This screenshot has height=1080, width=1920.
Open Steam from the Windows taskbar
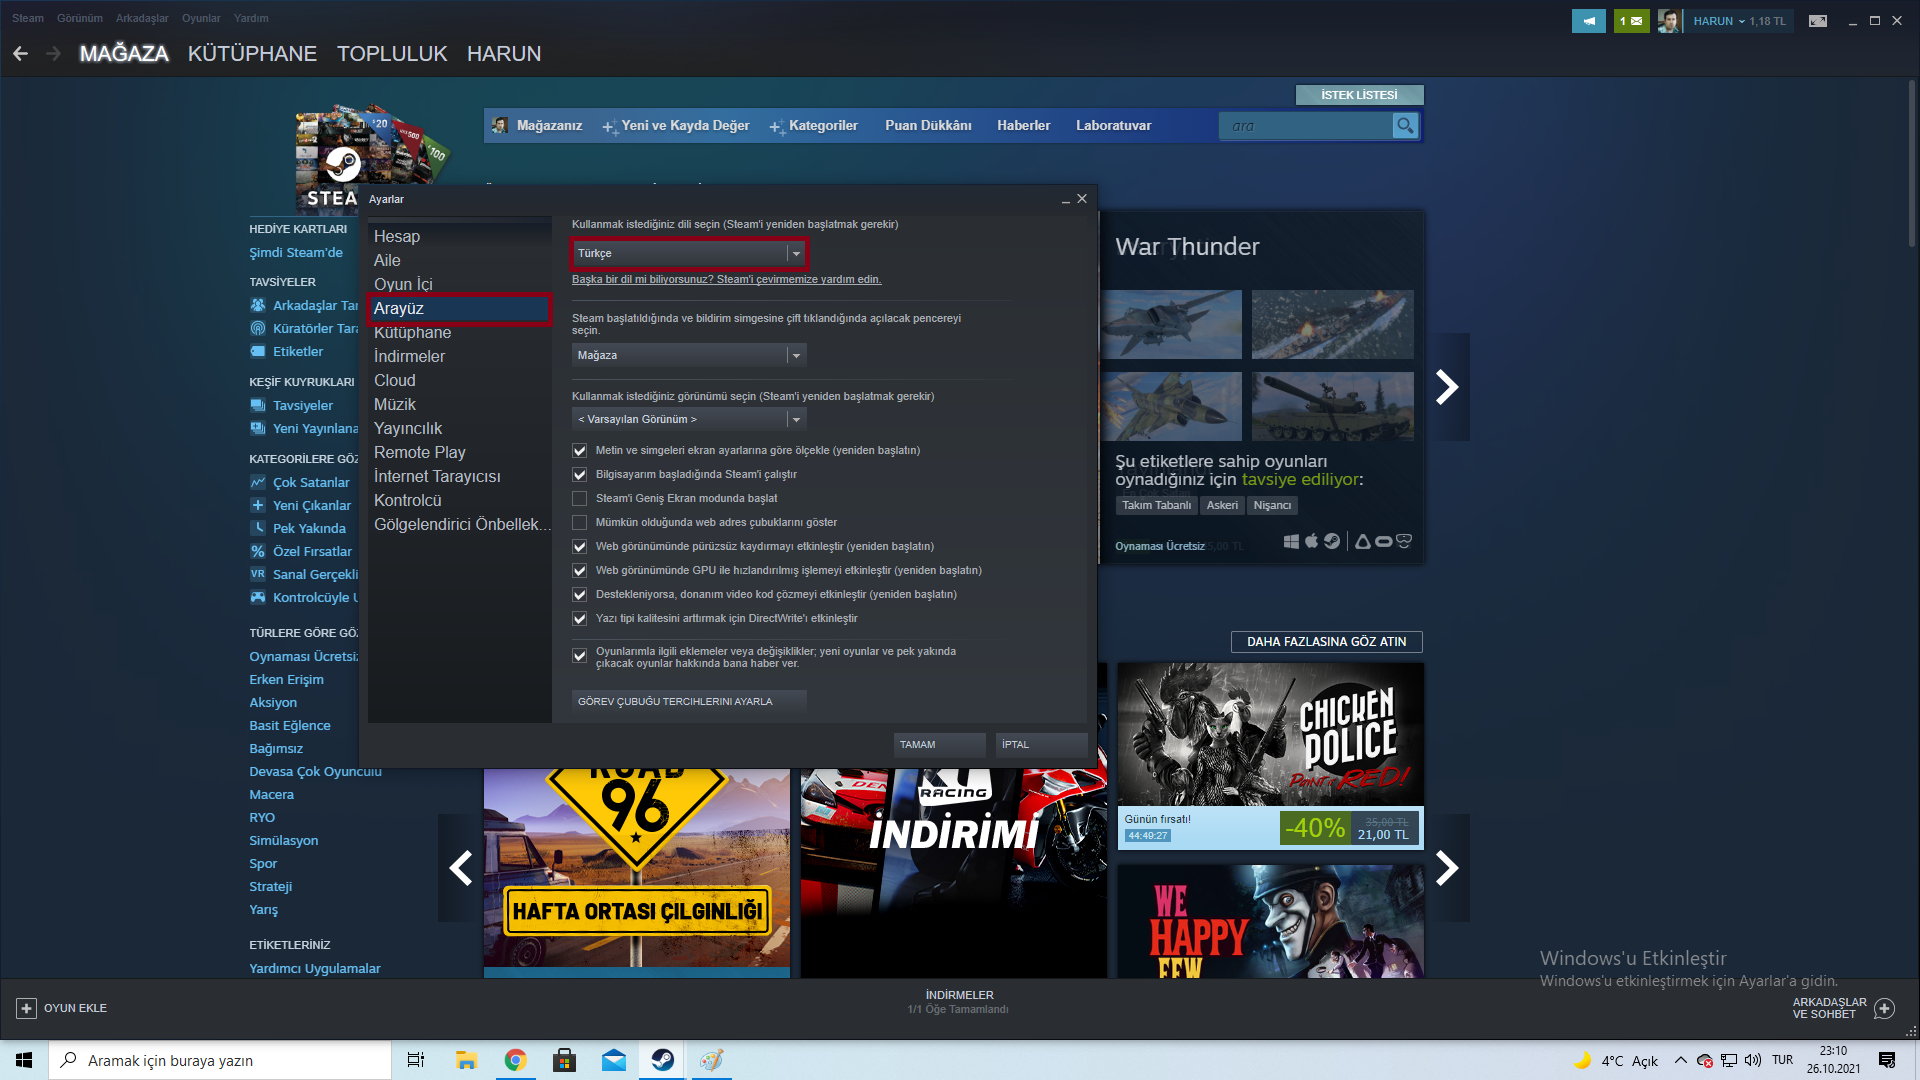[x=662, y=1060]
